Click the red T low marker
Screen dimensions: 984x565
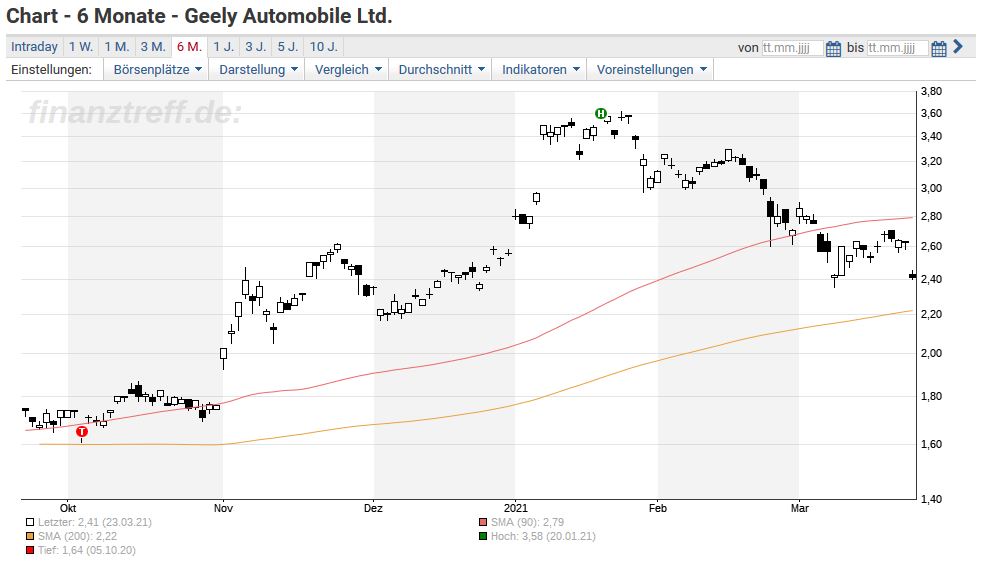point(82,431)
